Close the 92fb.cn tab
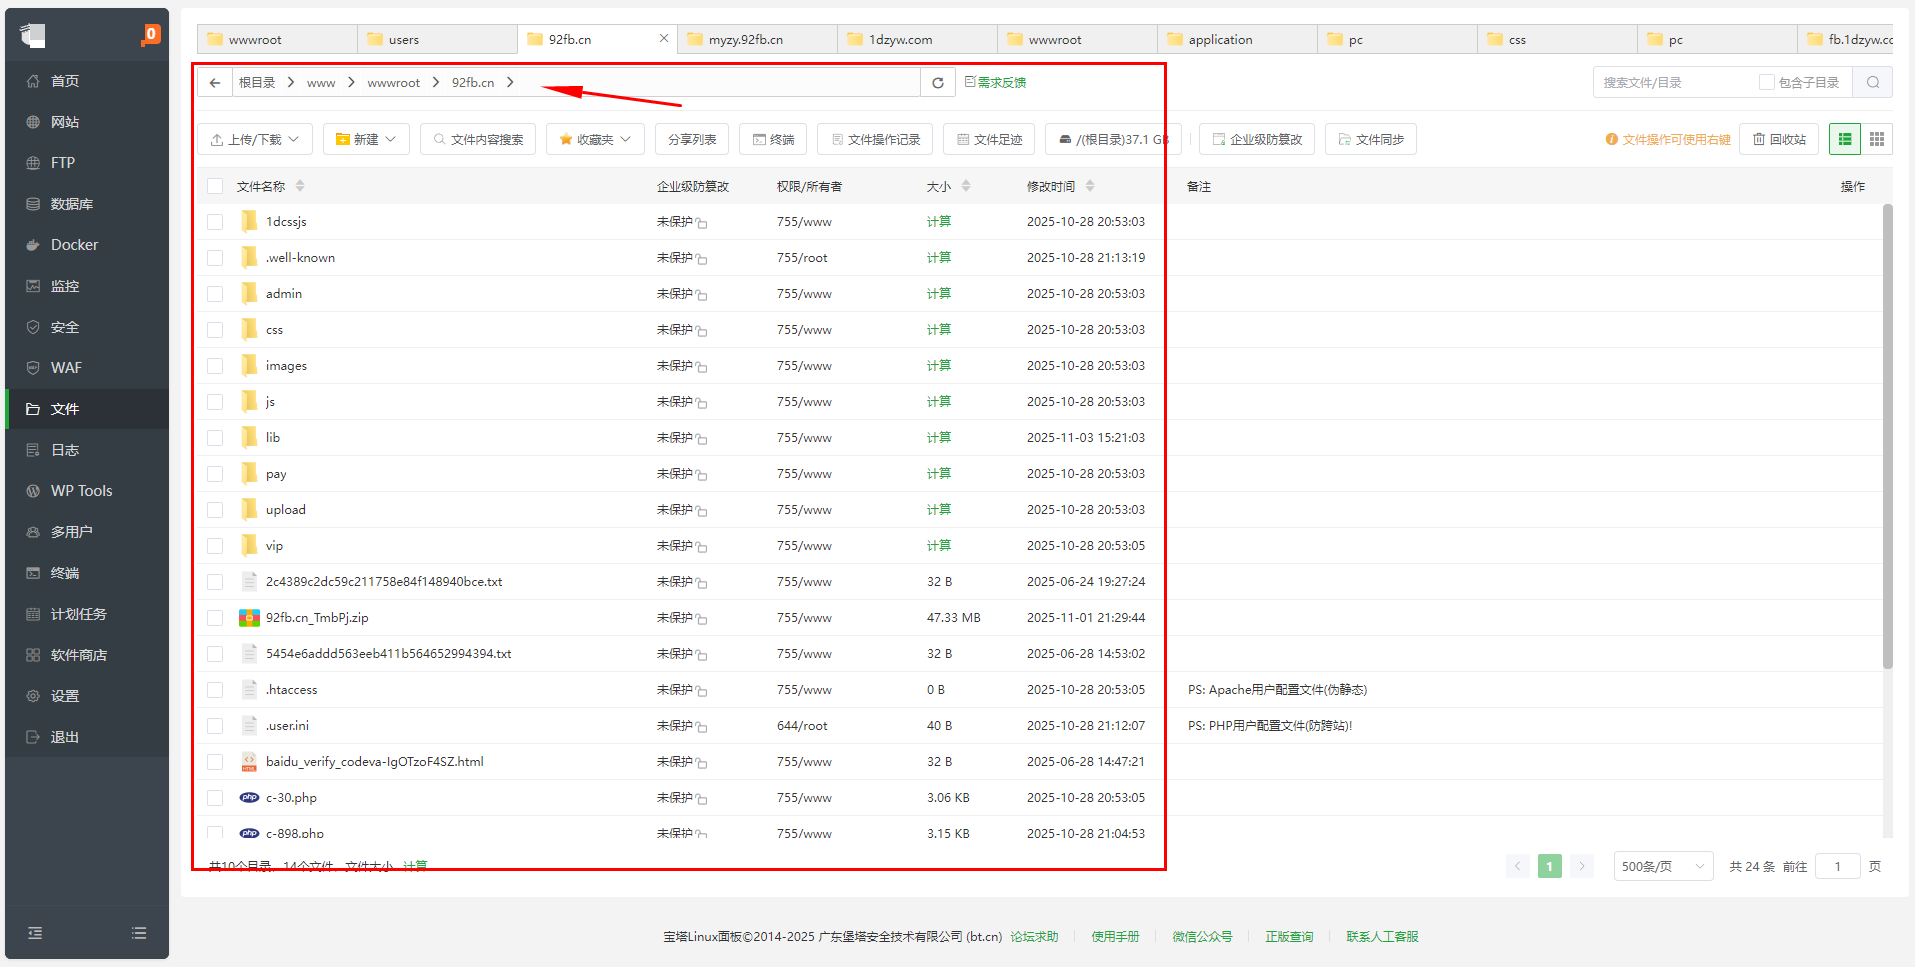Viewport: 1915px width, 967px height. pyautogui.click(x=663, y=39)
